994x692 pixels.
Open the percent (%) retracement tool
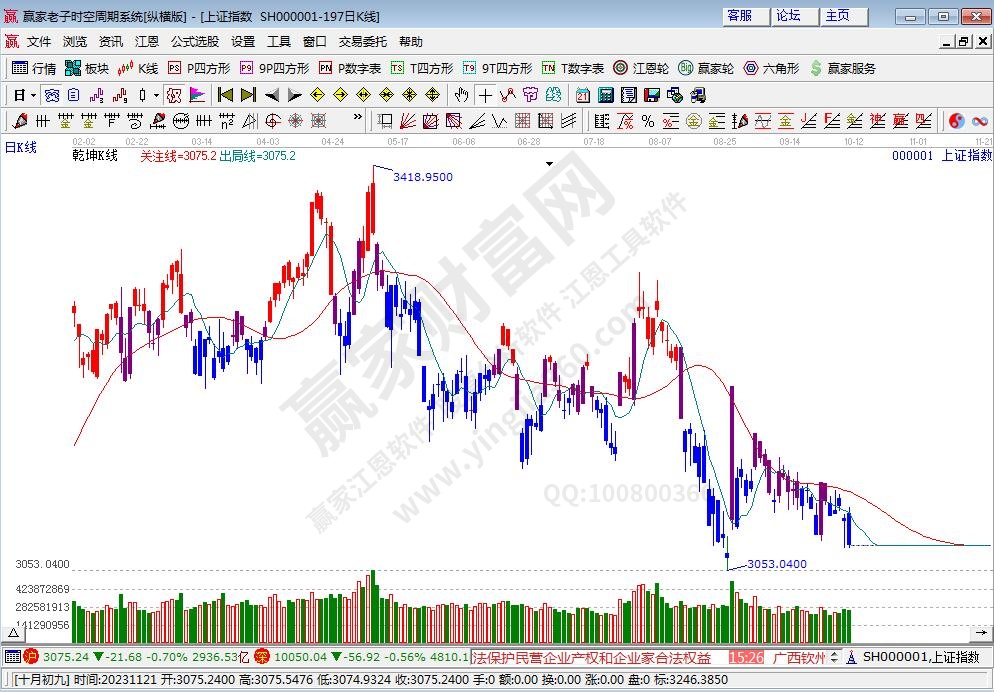[647, 121]
